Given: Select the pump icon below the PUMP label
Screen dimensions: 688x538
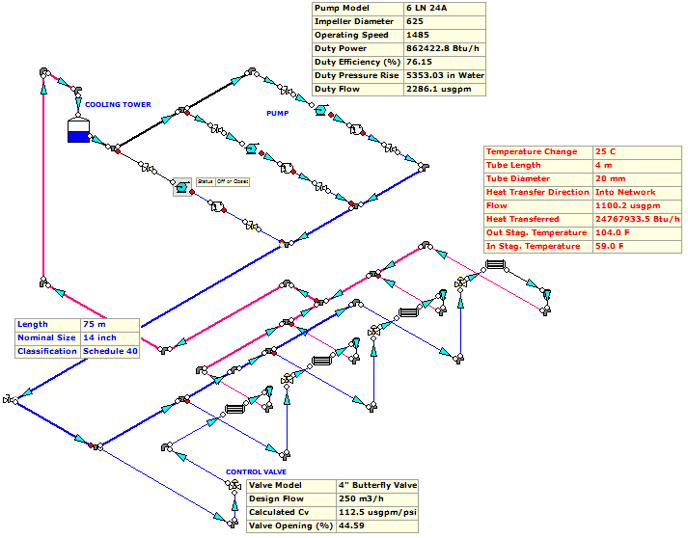Looking at the screenshot, I should coord(252,149).
